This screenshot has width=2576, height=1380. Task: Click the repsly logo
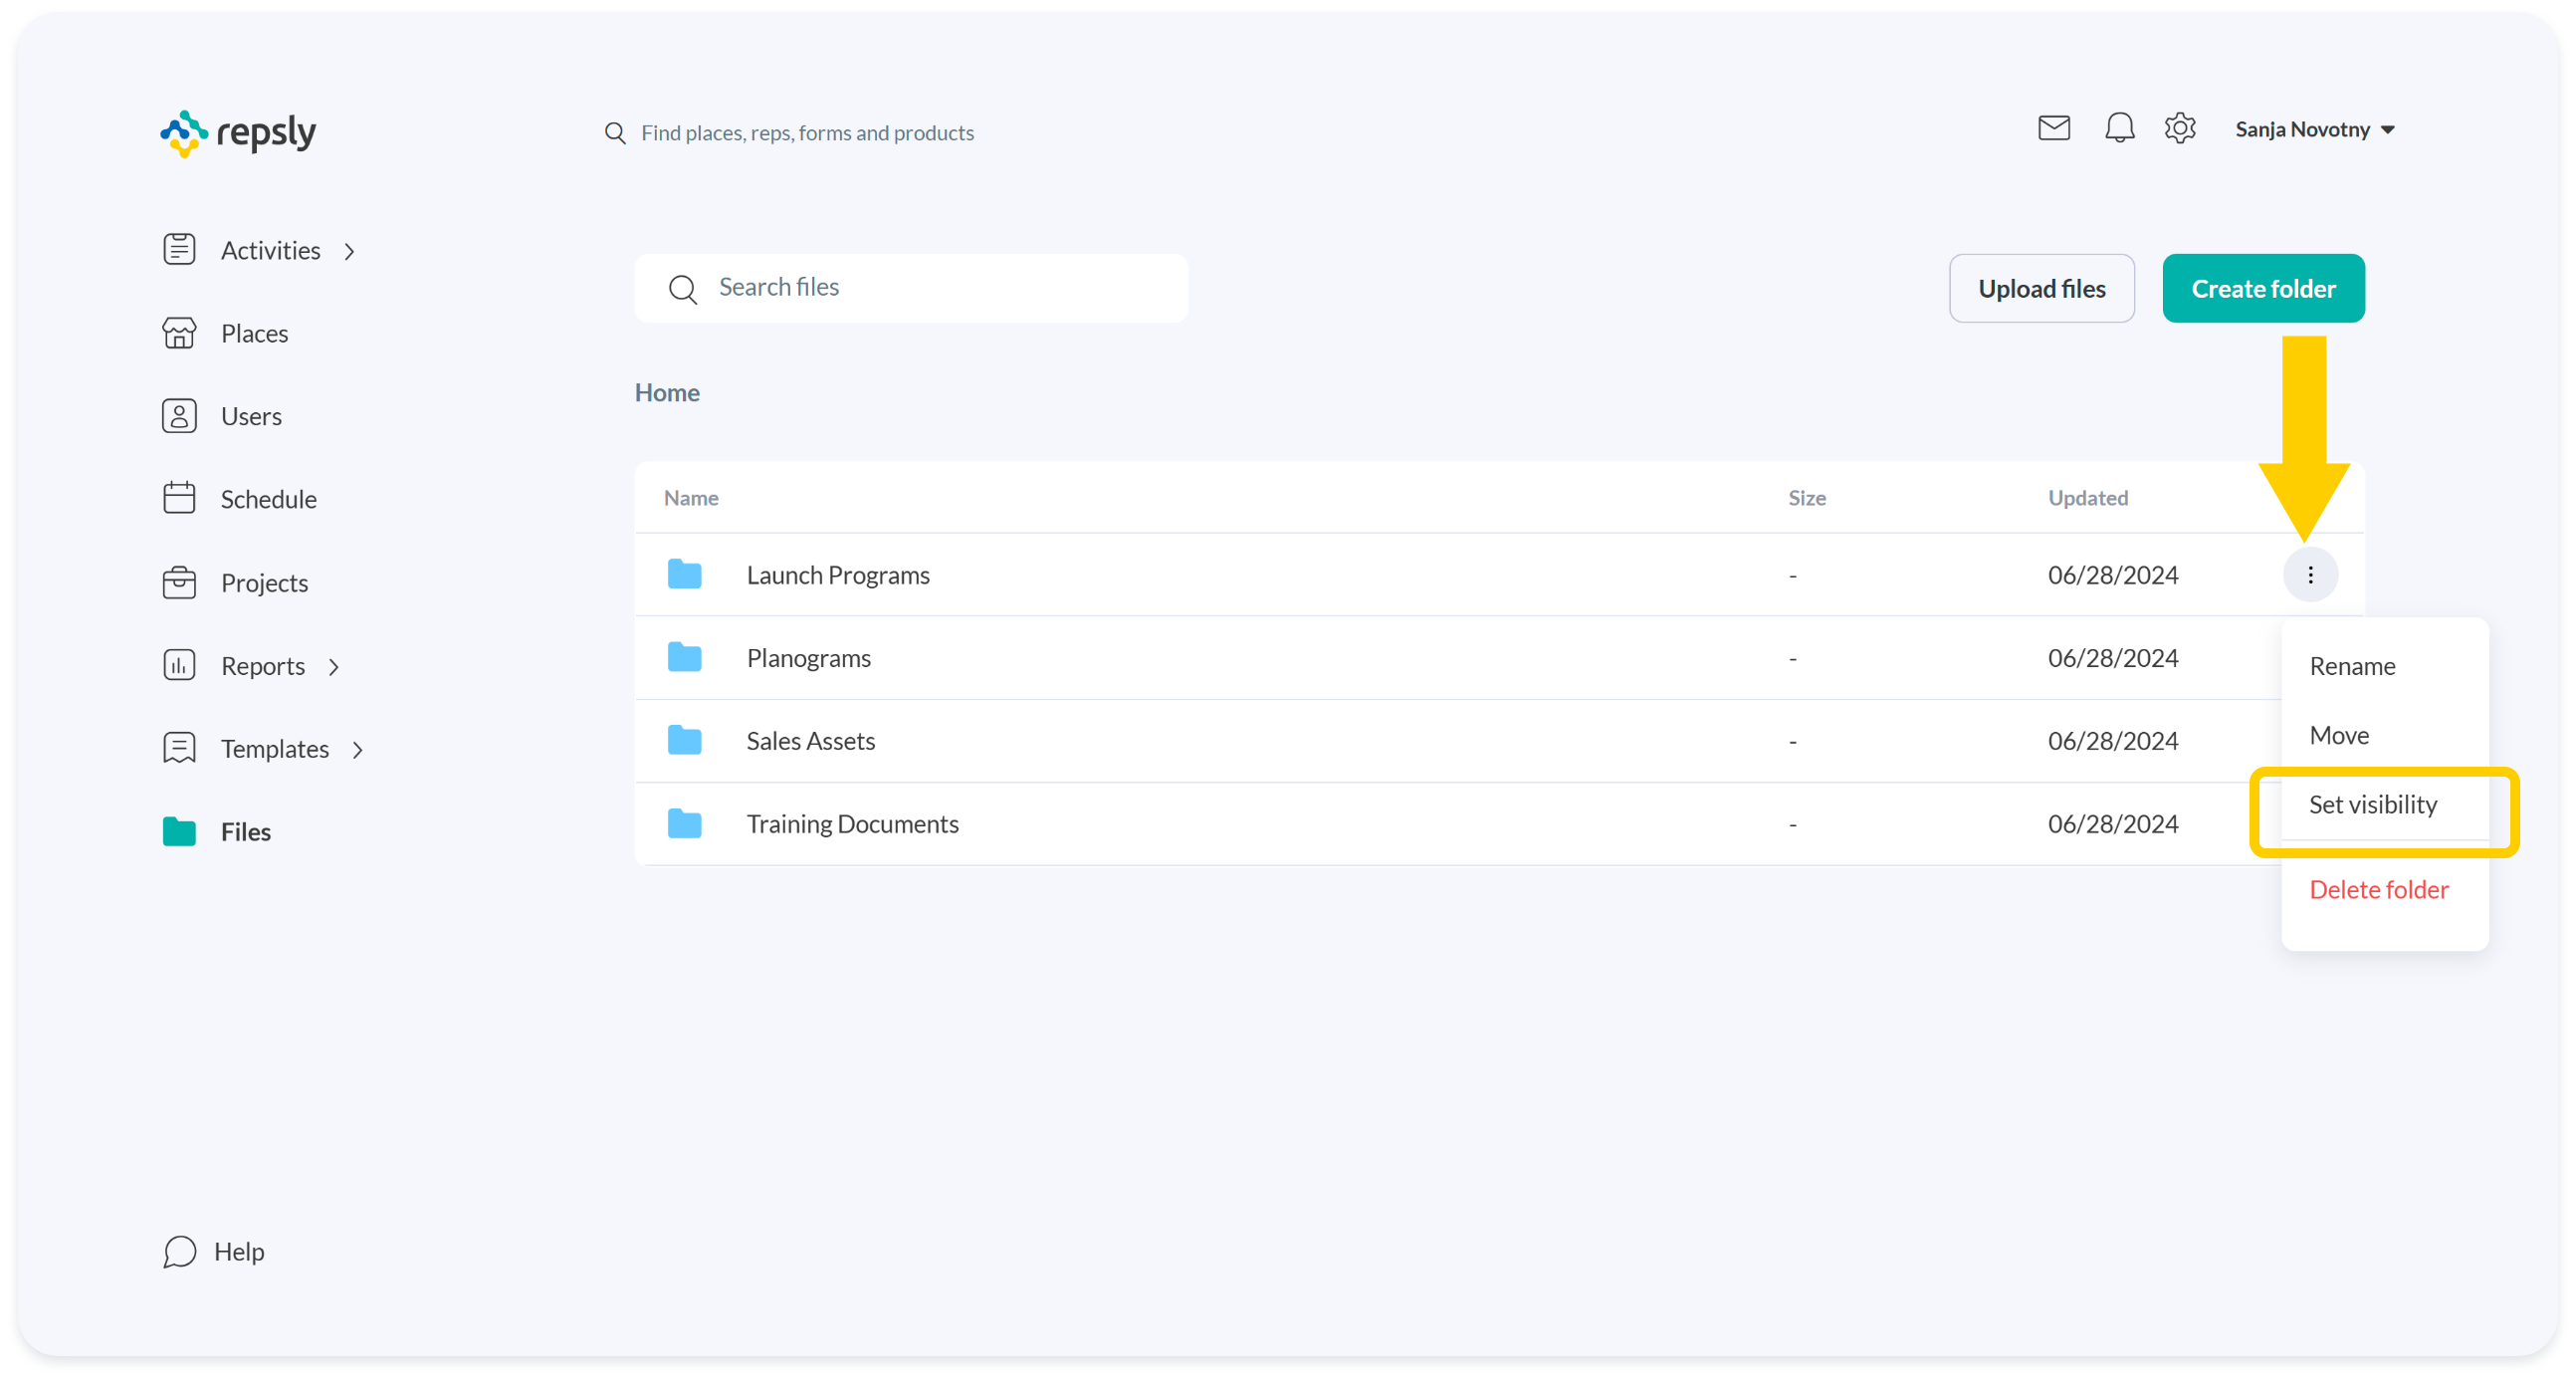(x=238, y=132)
